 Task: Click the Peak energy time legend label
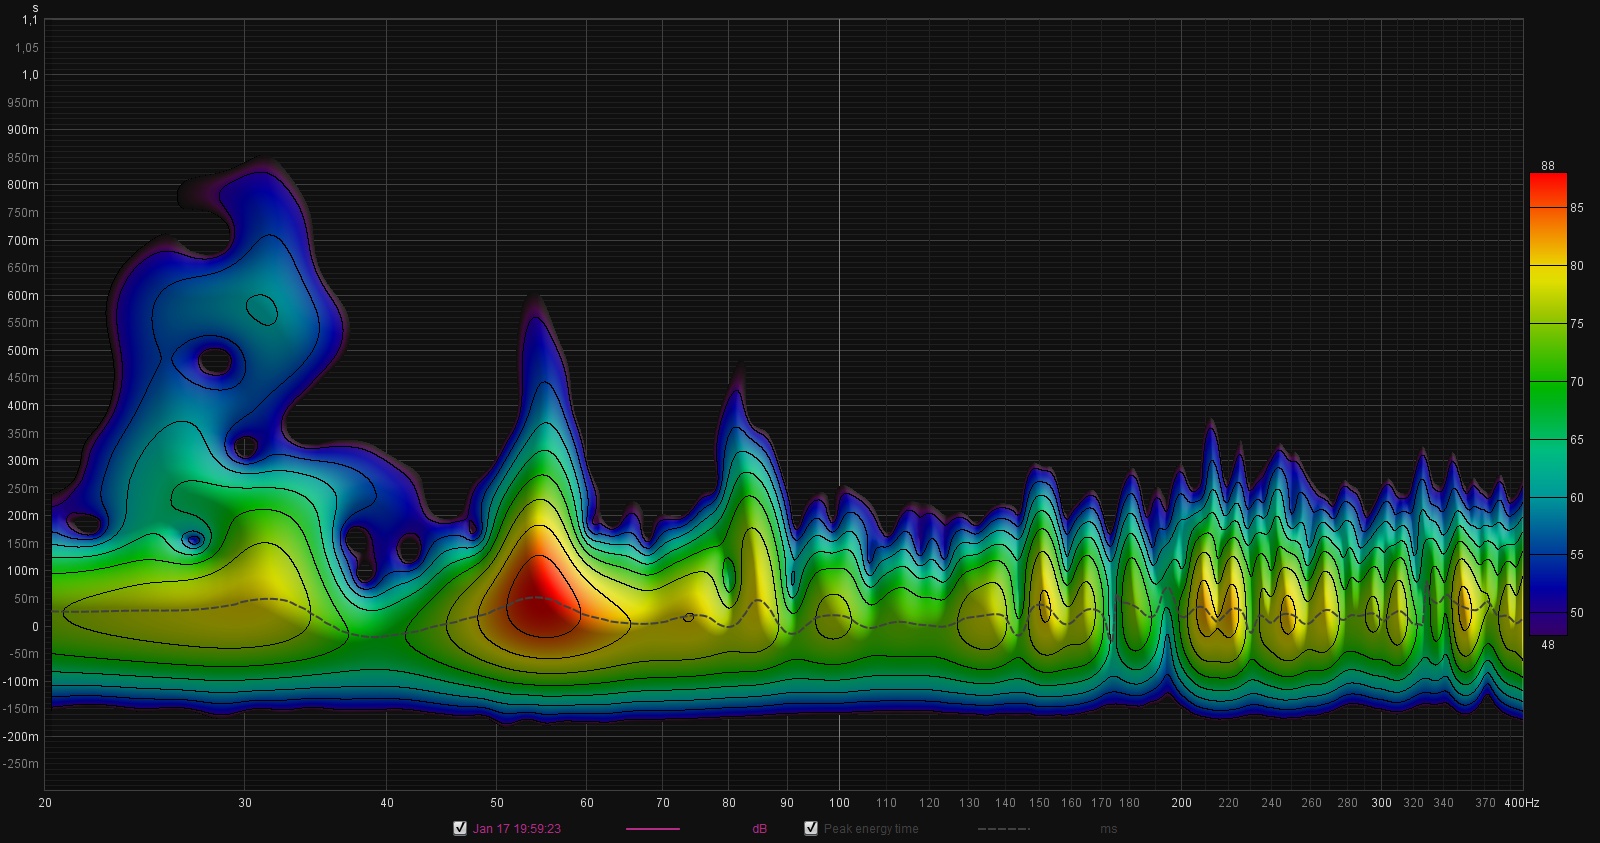tap(870, 829)
